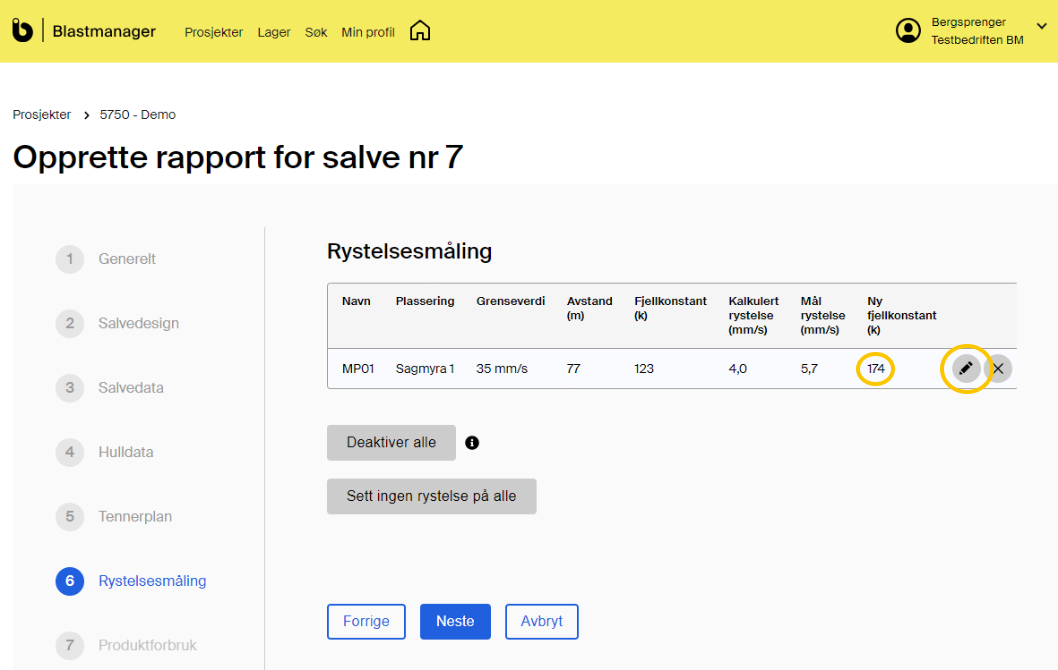Viewport: 1058px width, 670px height.
Task: Expand the Bergsprenger account dropdown arrow
Action: click(x=1041, y=27)
